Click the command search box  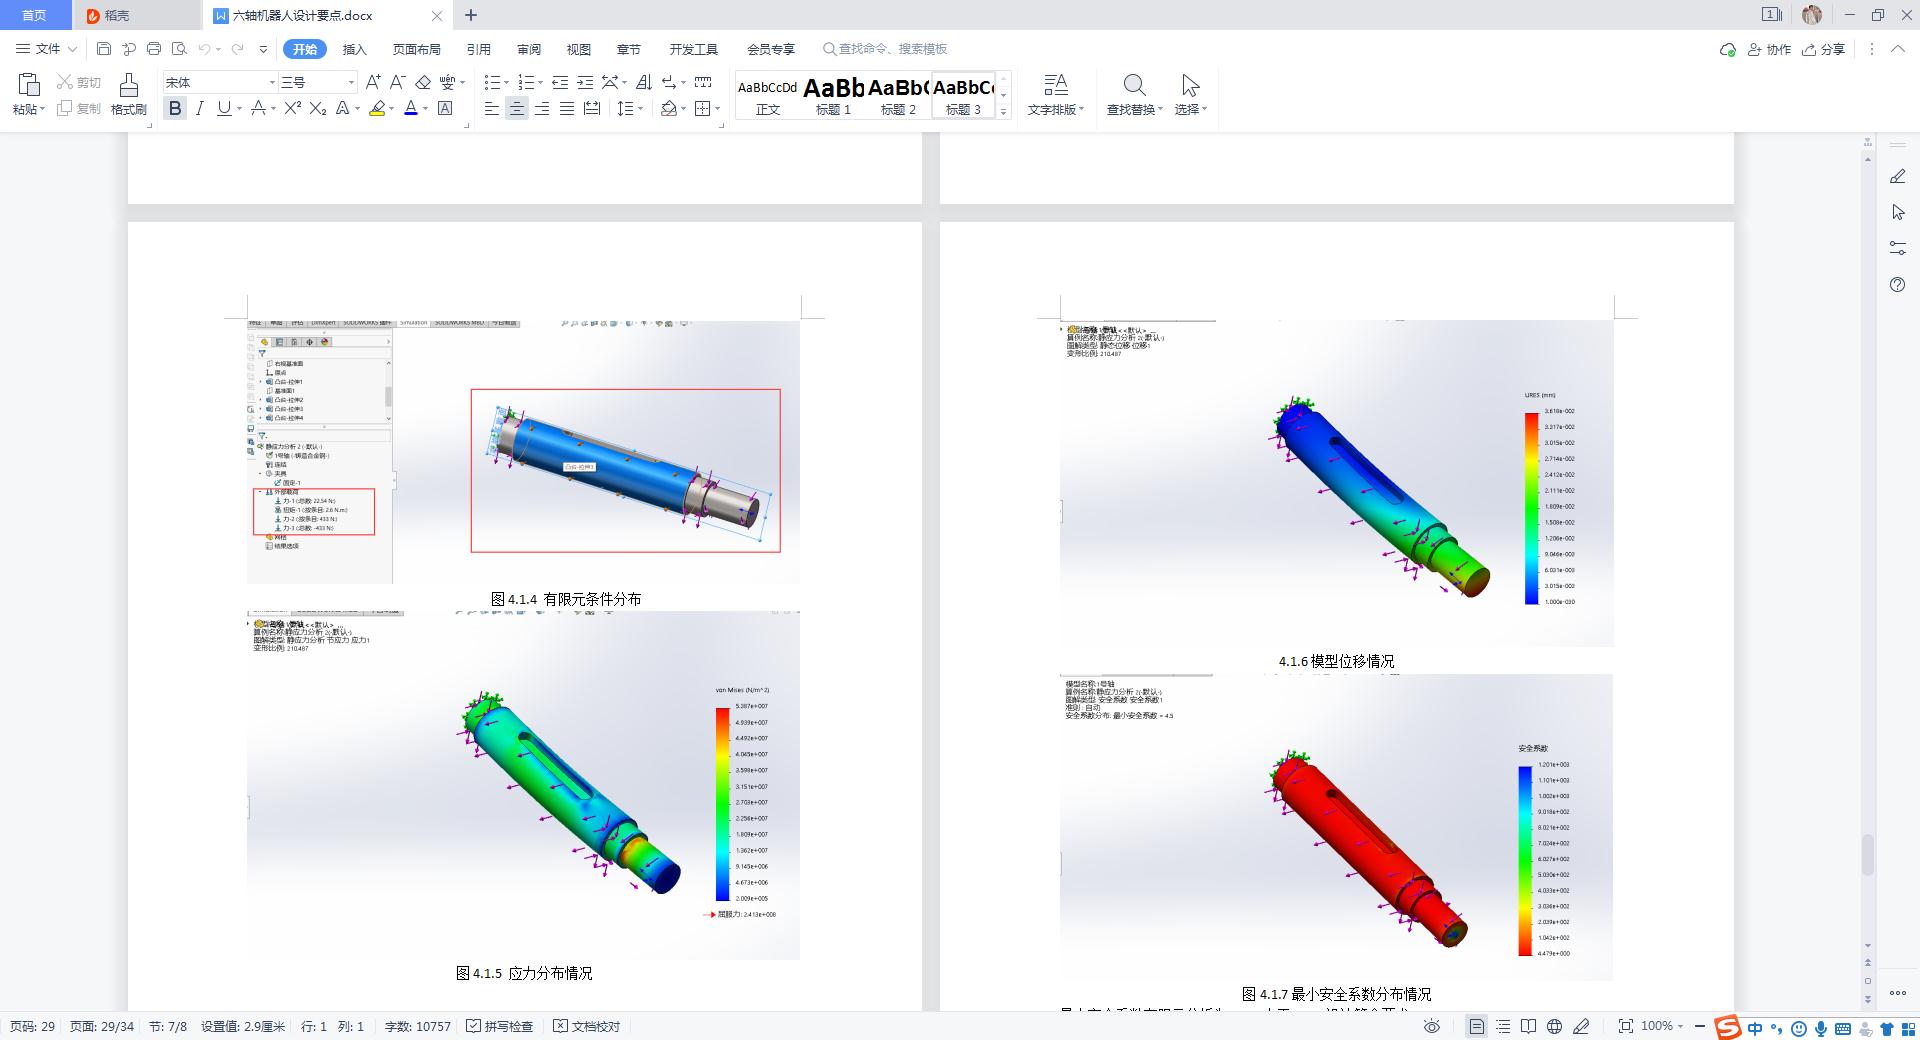click(885, 49)
